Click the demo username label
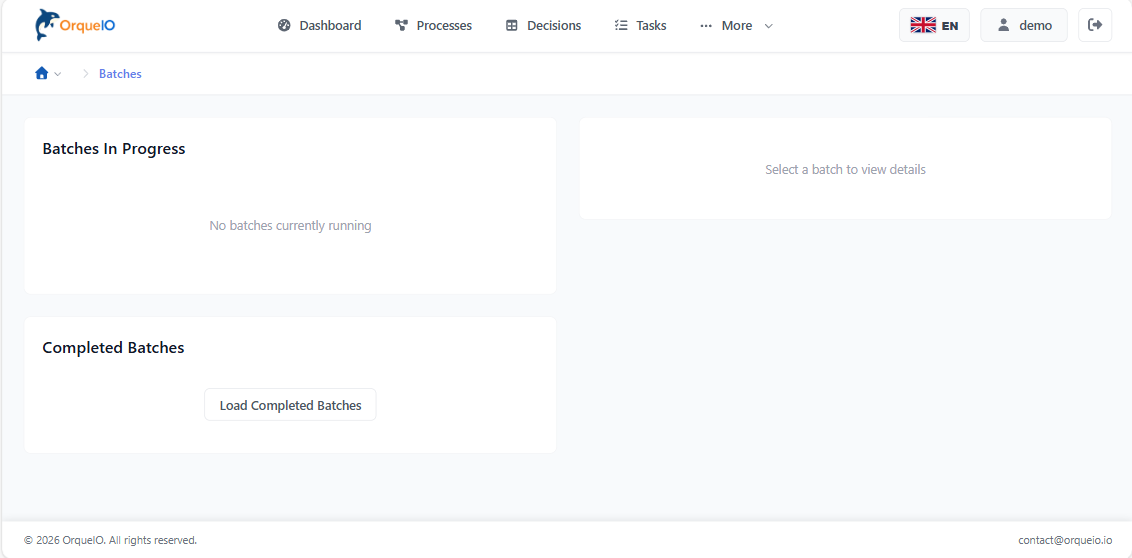The image size is (1132, 558). click(x=1035, y=25)
